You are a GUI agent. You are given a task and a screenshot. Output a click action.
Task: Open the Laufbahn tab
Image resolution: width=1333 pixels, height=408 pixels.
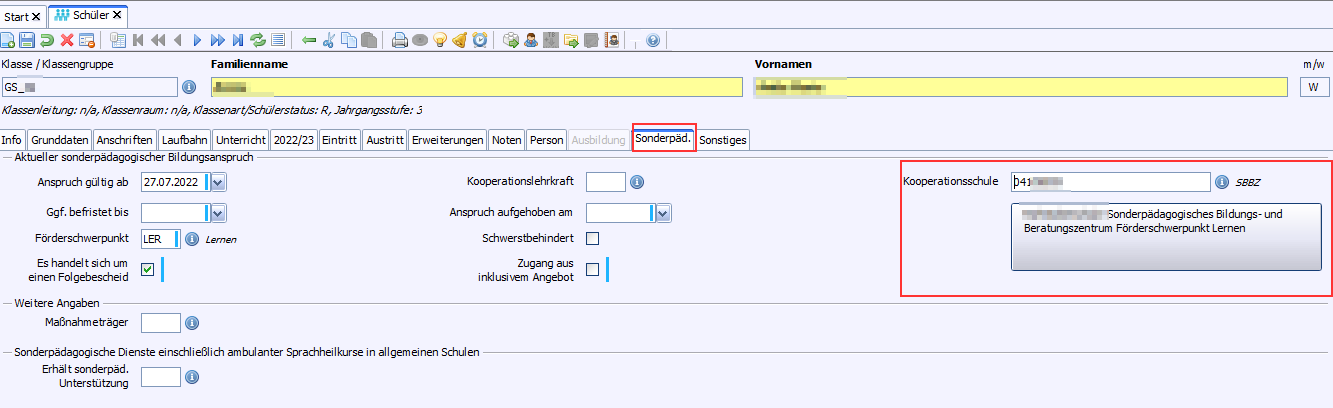(184, 140)
